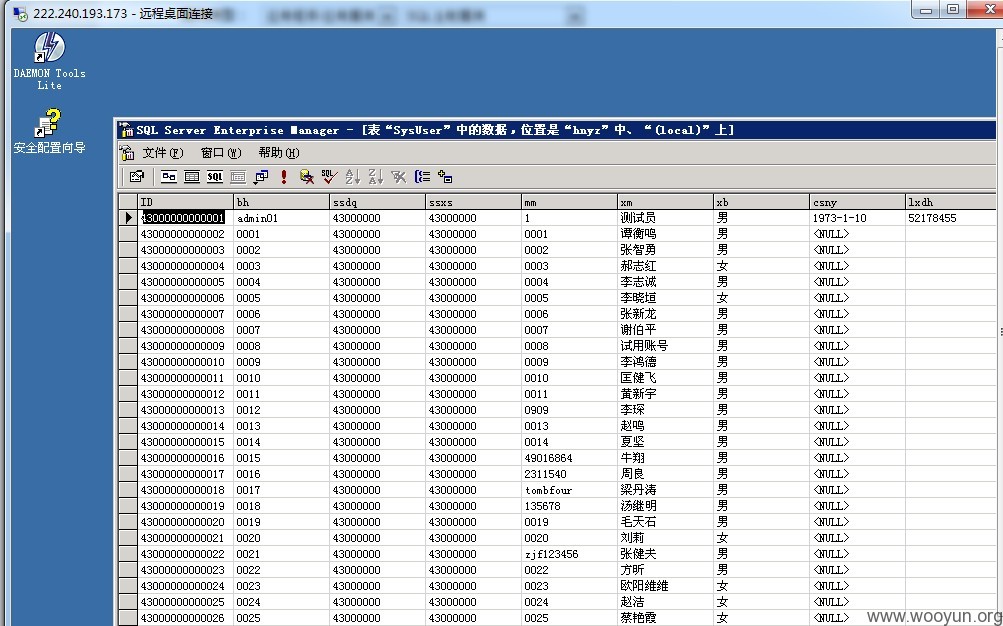Click the mm column header
1003x626 pixels.
tap(569, 202)
